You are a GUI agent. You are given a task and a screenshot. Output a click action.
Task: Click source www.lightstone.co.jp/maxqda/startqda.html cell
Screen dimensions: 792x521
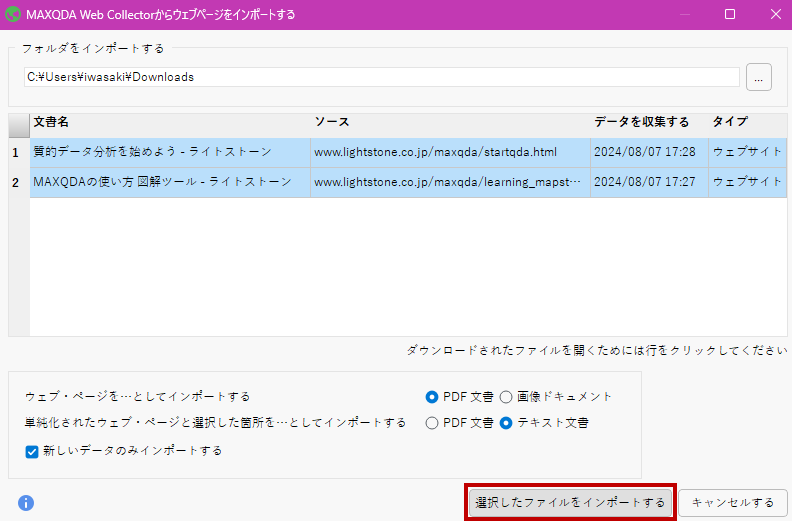(x=451, y=152)
